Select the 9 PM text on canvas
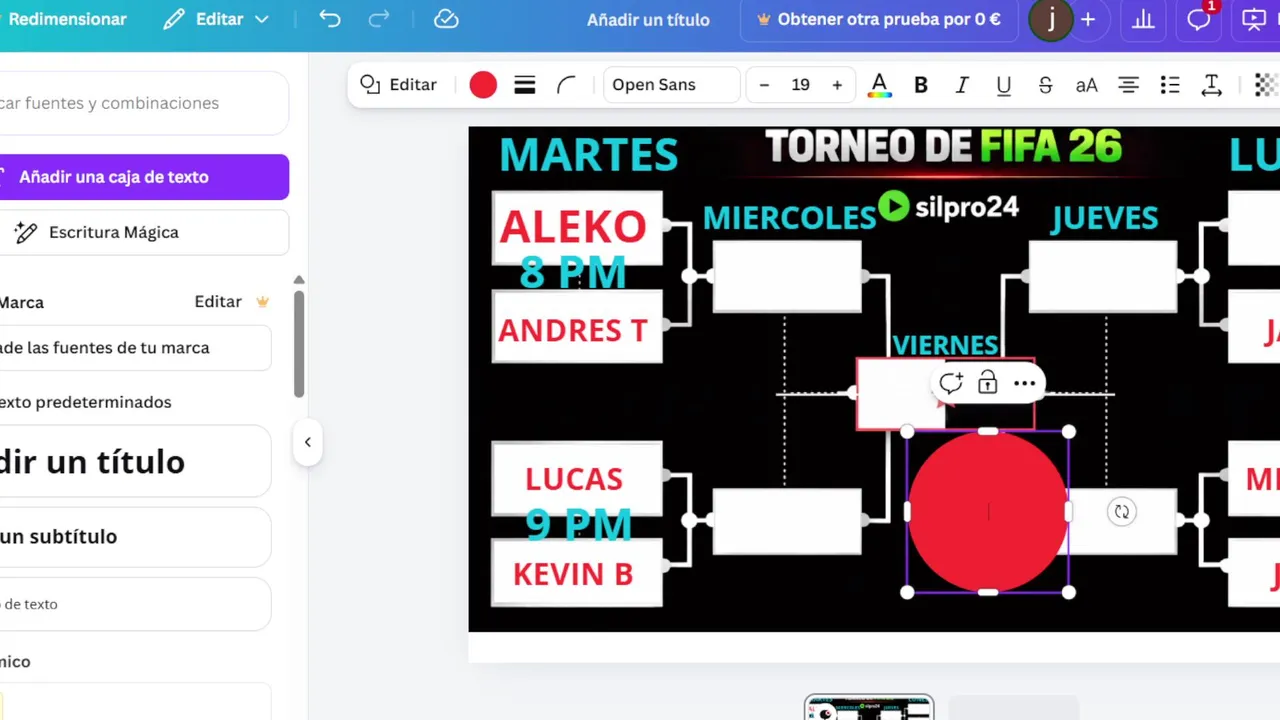1280x720 pixels. (x=578, y=524)
